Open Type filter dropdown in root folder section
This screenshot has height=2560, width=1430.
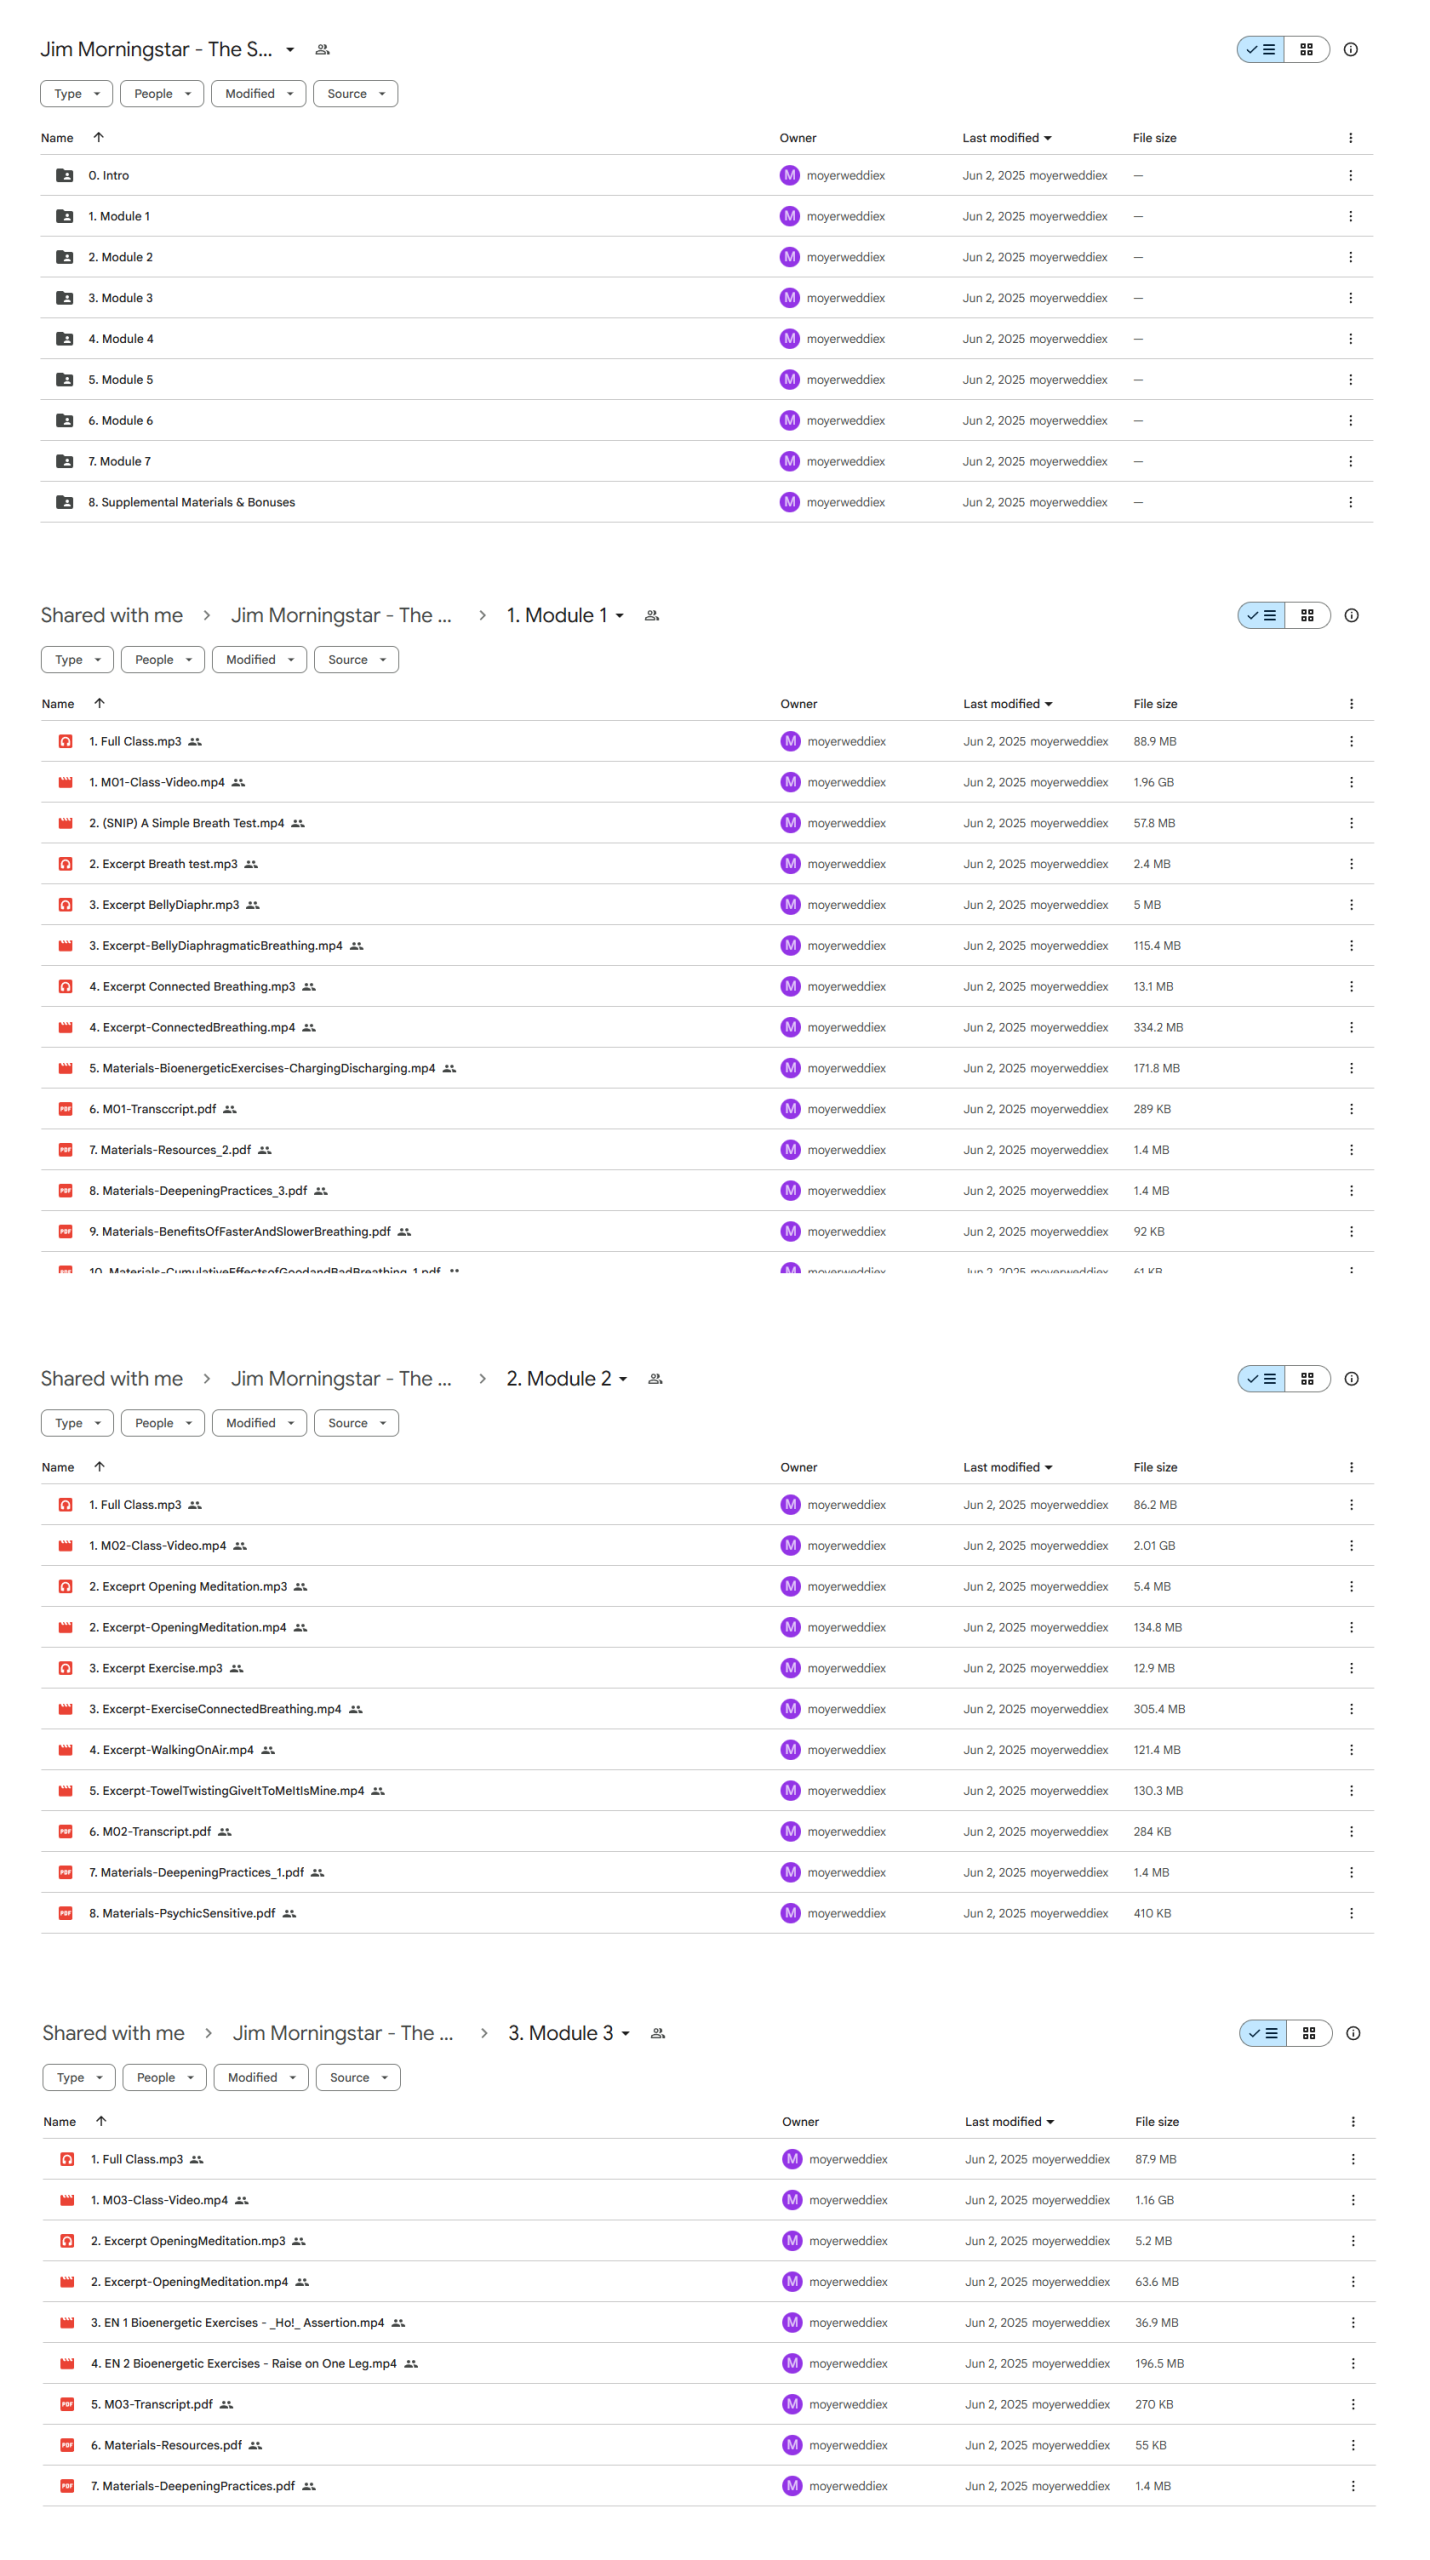[76, 93]
